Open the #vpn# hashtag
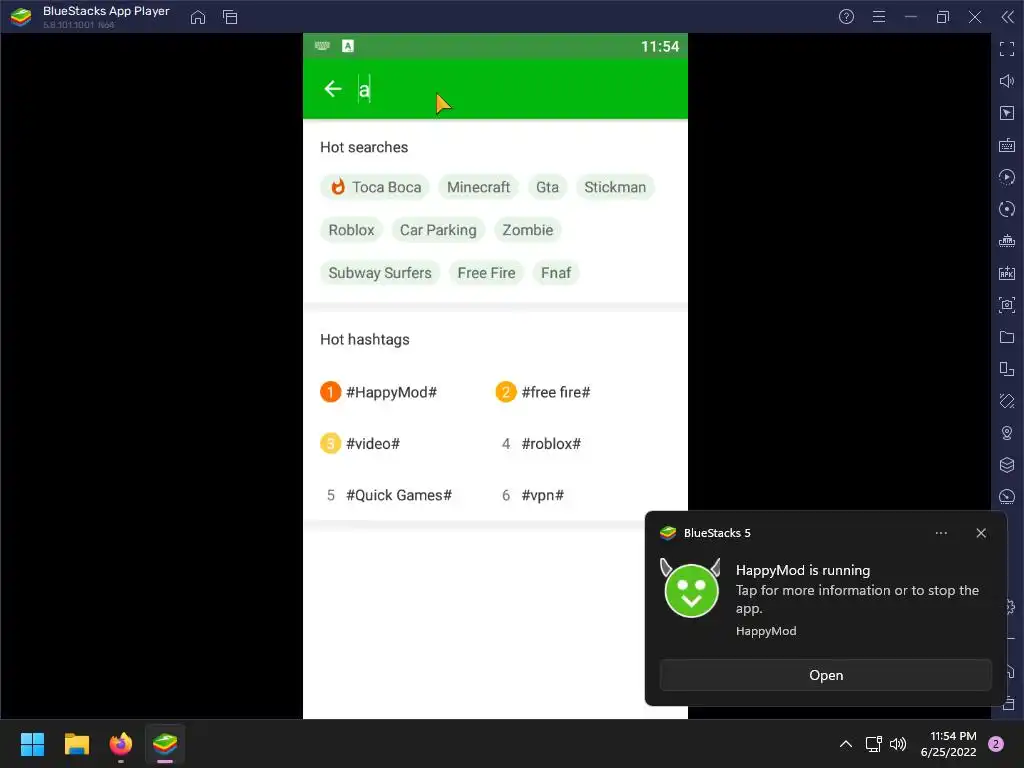Screen dimensions: 1024x768 [531, 495]
